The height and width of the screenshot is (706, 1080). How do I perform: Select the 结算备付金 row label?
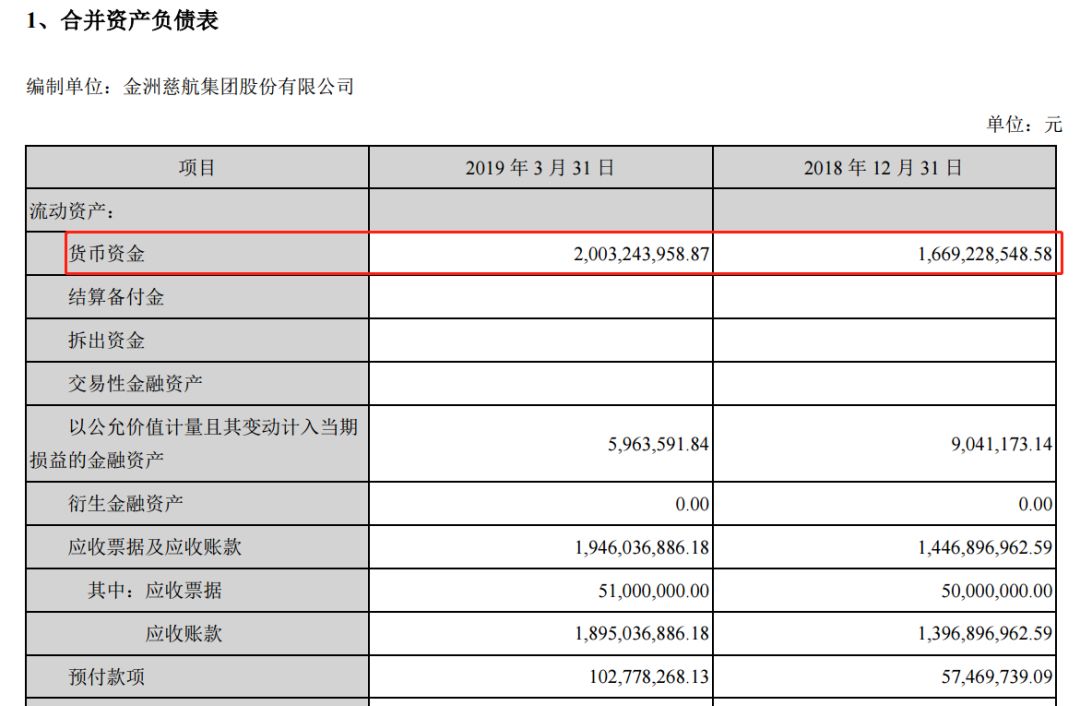coord(116,298)
